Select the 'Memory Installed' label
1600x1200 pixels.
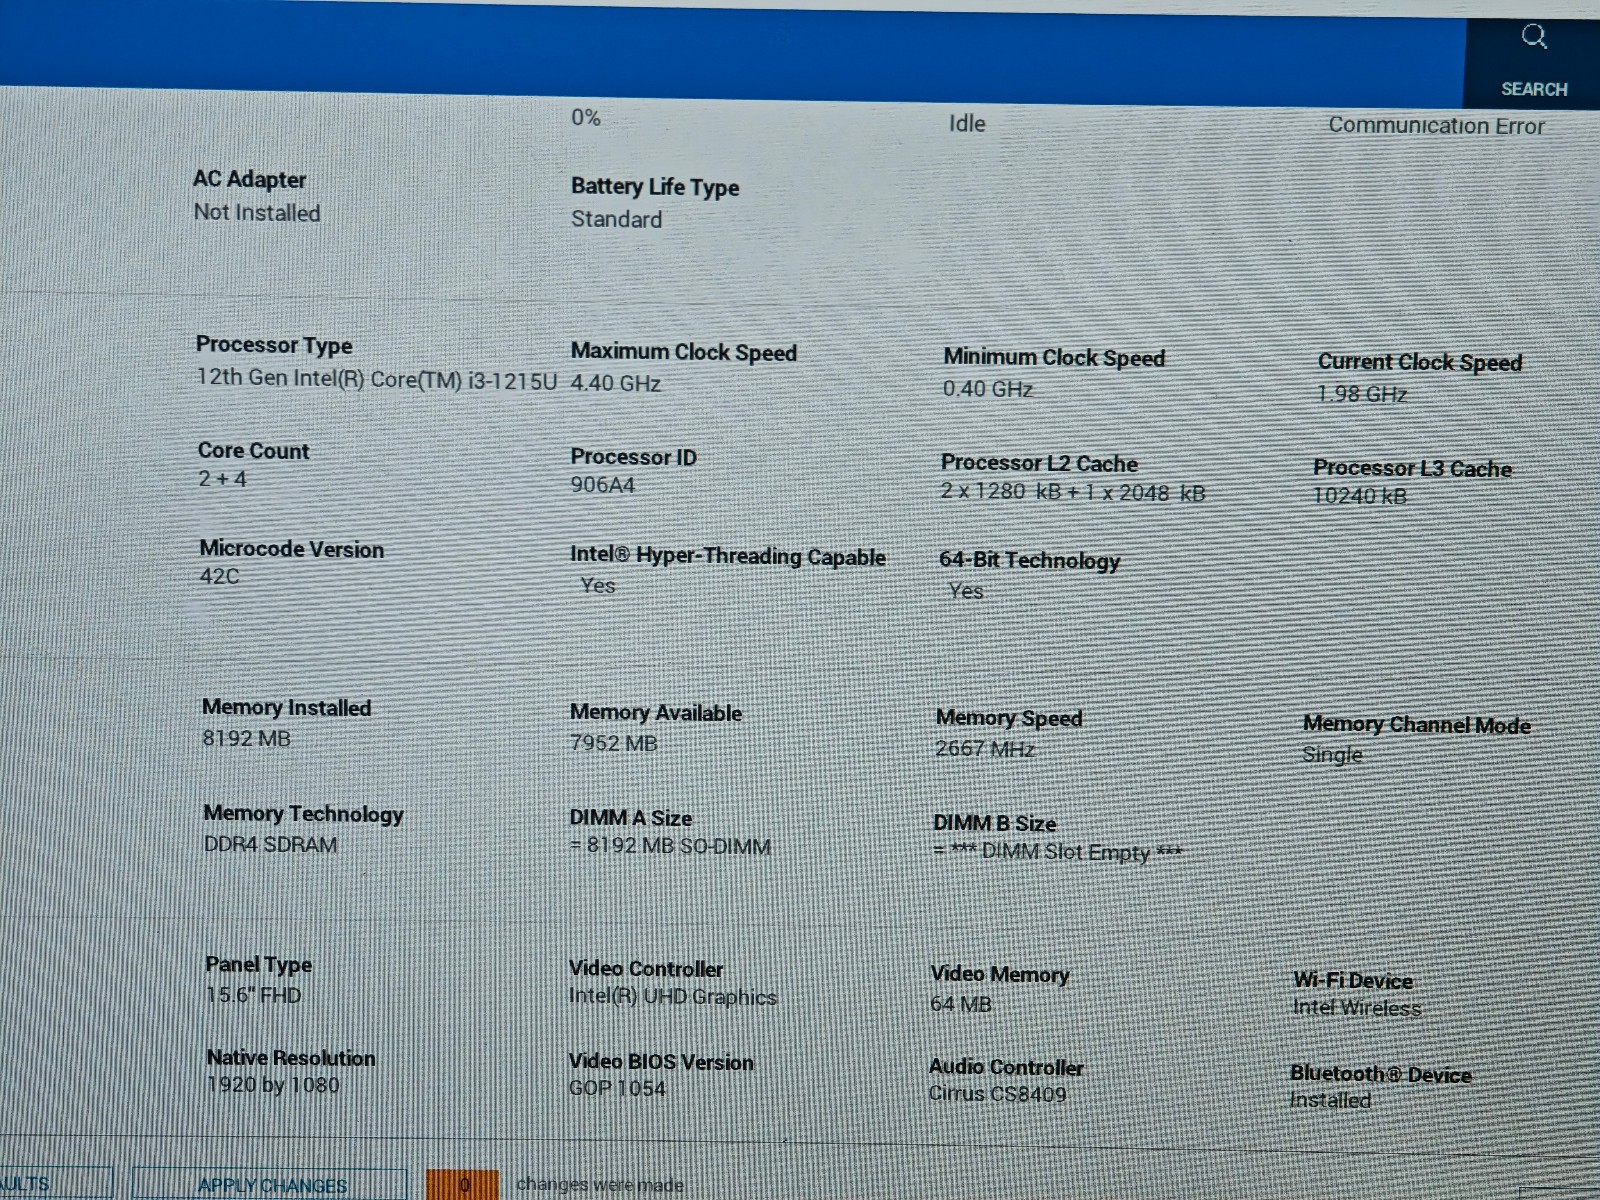pos(286,708)
